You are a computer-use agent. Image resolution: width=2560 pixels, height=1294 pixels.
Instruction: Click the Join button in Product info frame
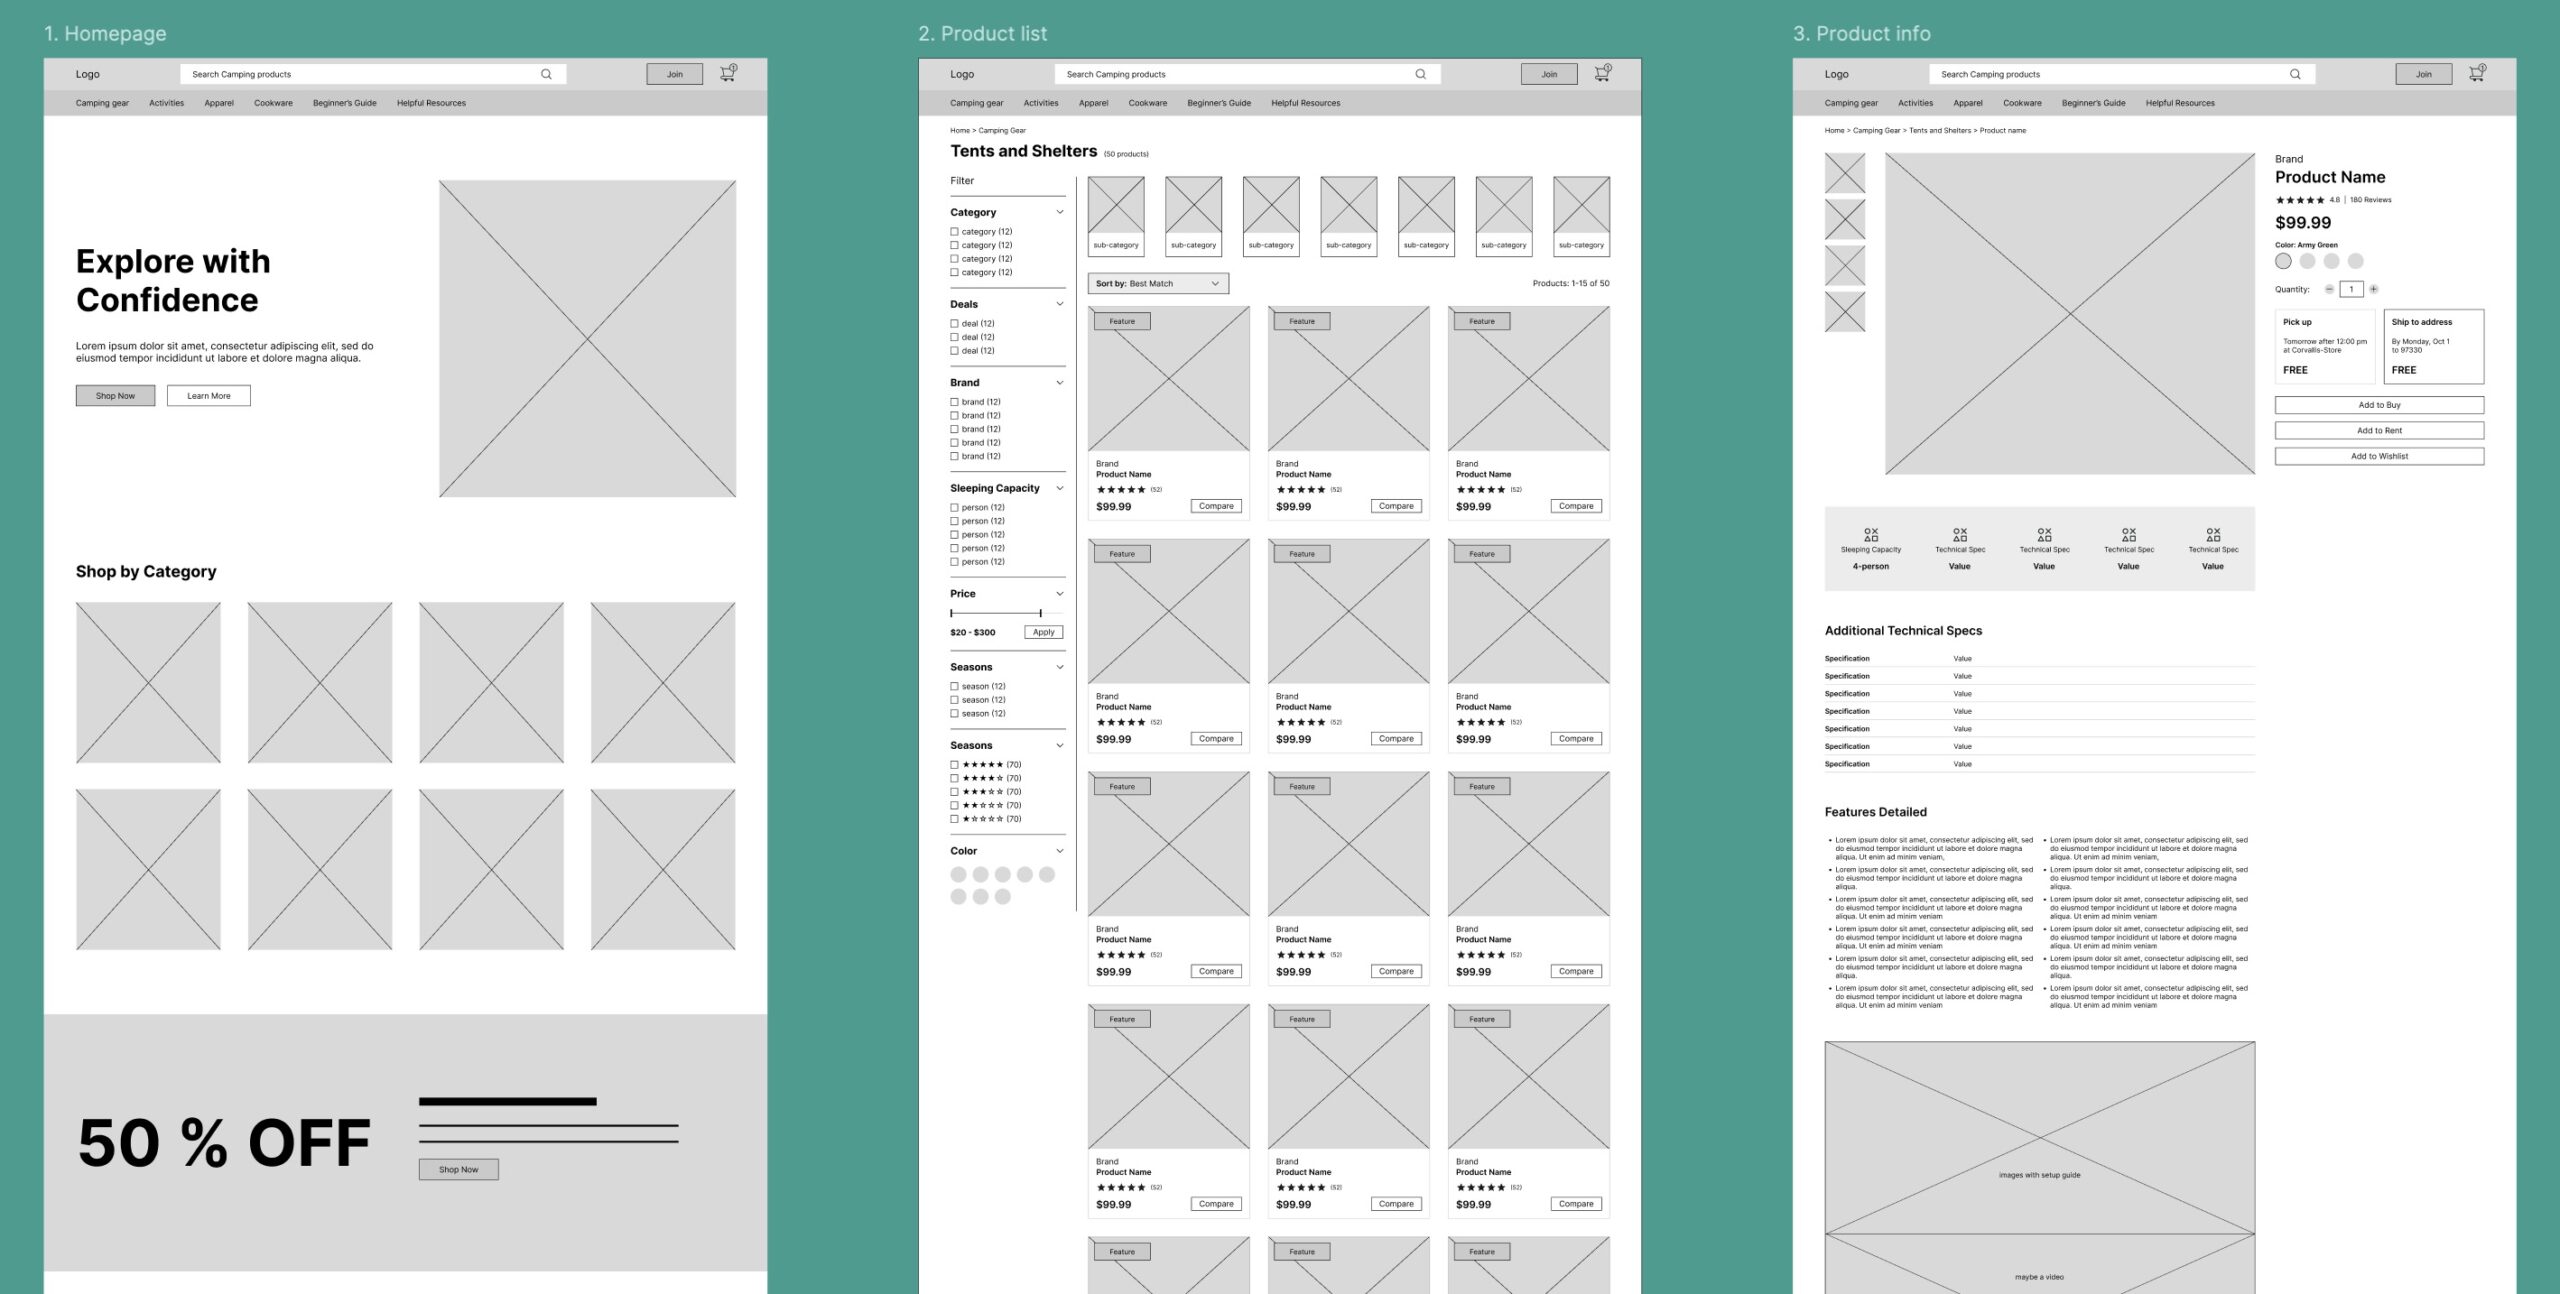(2424, 74)
